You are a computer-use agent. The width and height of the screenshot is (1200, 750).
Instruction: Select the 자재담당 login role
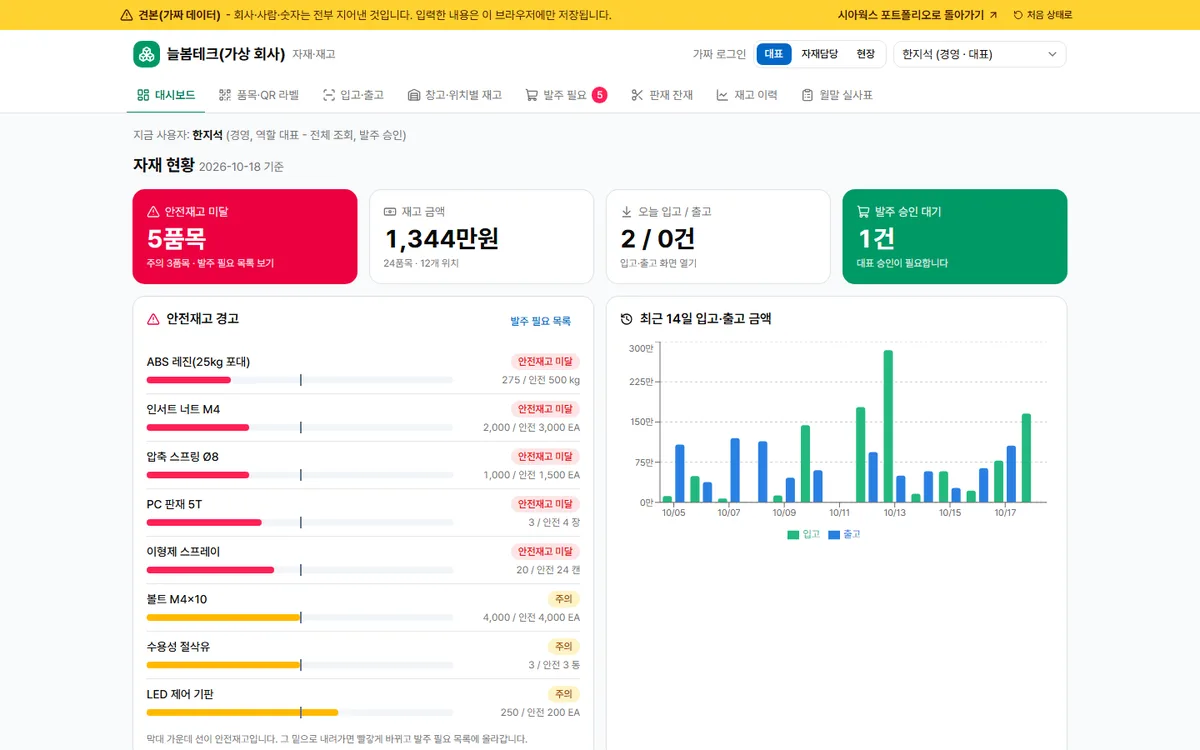tap(819, 54)
